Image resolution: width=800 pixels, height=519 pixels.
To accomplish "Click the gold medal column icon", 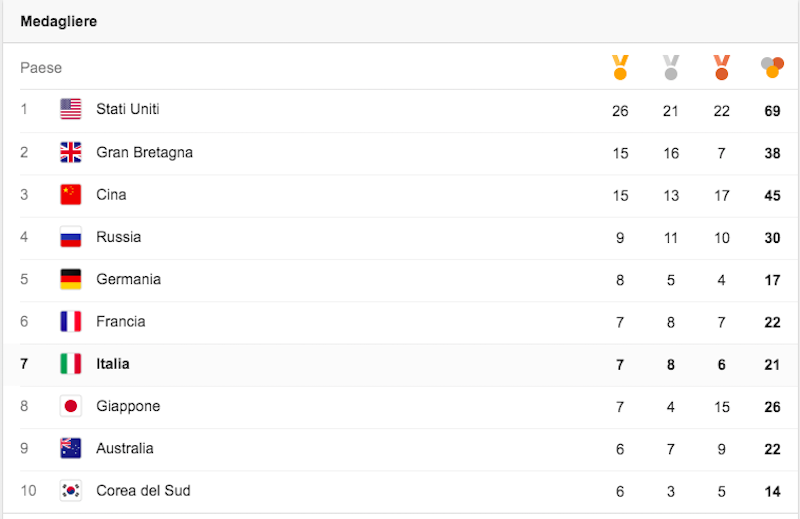I will pyautogui.click(x=620, y=68).
